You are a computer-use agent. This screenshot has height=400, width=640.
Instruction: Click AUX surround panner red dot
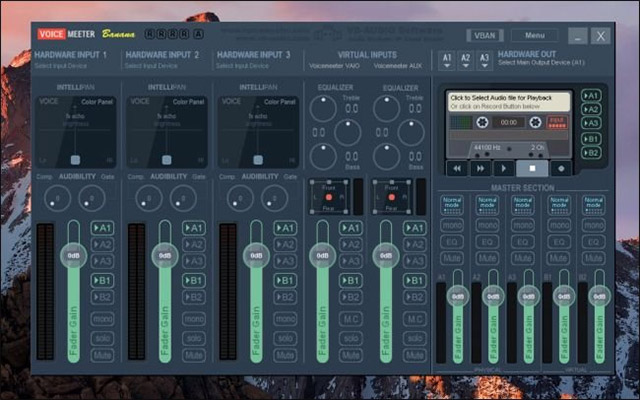392,197
